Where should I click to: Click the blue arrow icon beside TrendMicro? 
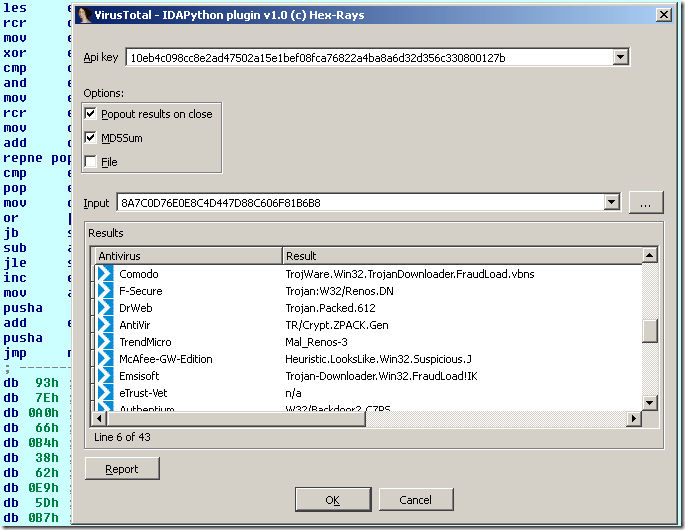click(x=105, y=342)
